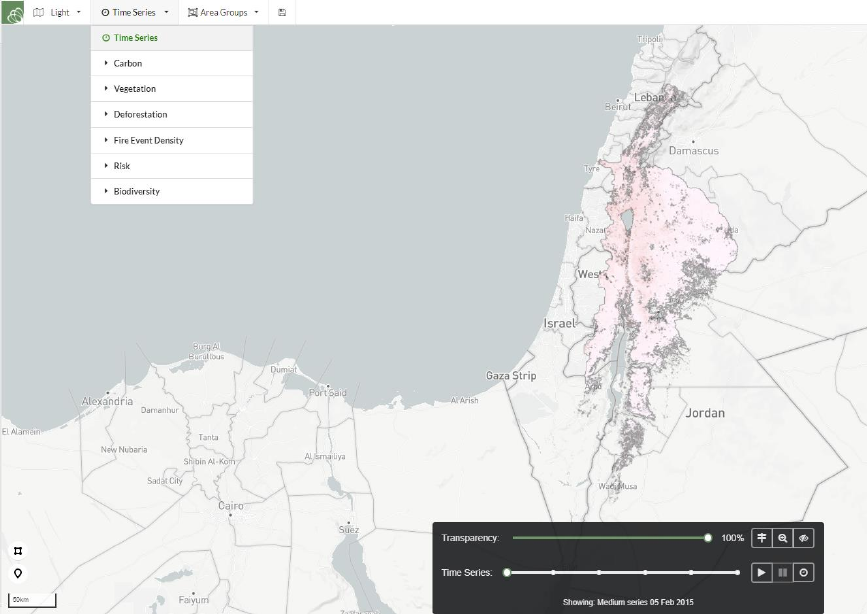Click the New Nubaria map label
Viewport: 867px width, 614px height.
[124, 449]
